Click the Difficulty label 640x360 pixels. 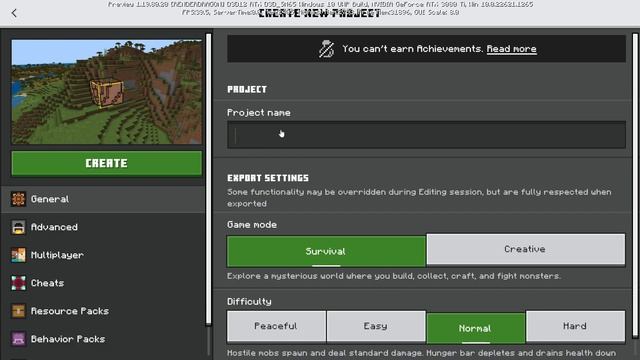pyautogui.click(x=249, y=302)
